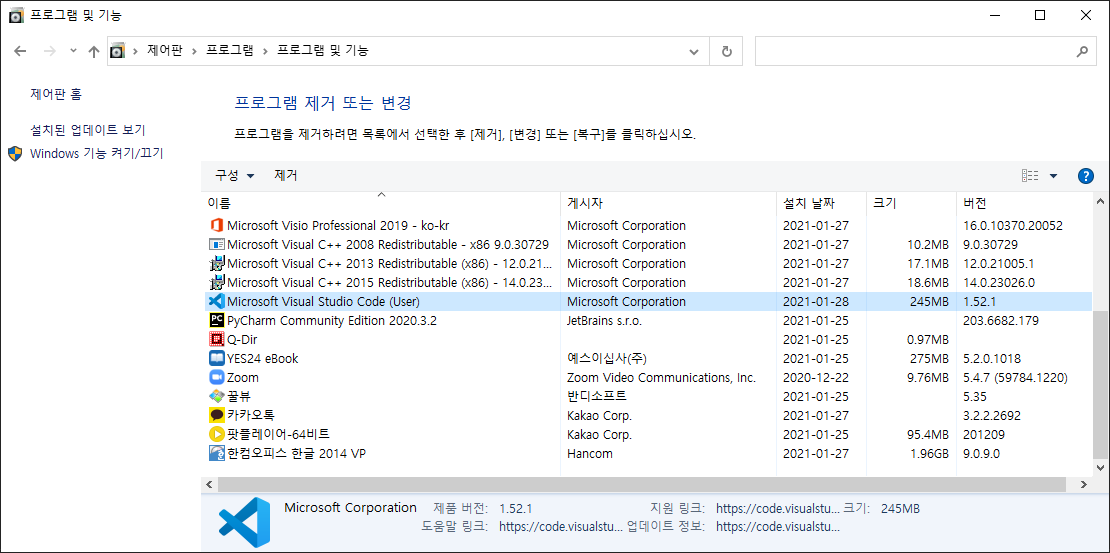Select the 반디소프트 publisher cell
The height and width of the screenshot is (553, 1110).
coord(597,397)
